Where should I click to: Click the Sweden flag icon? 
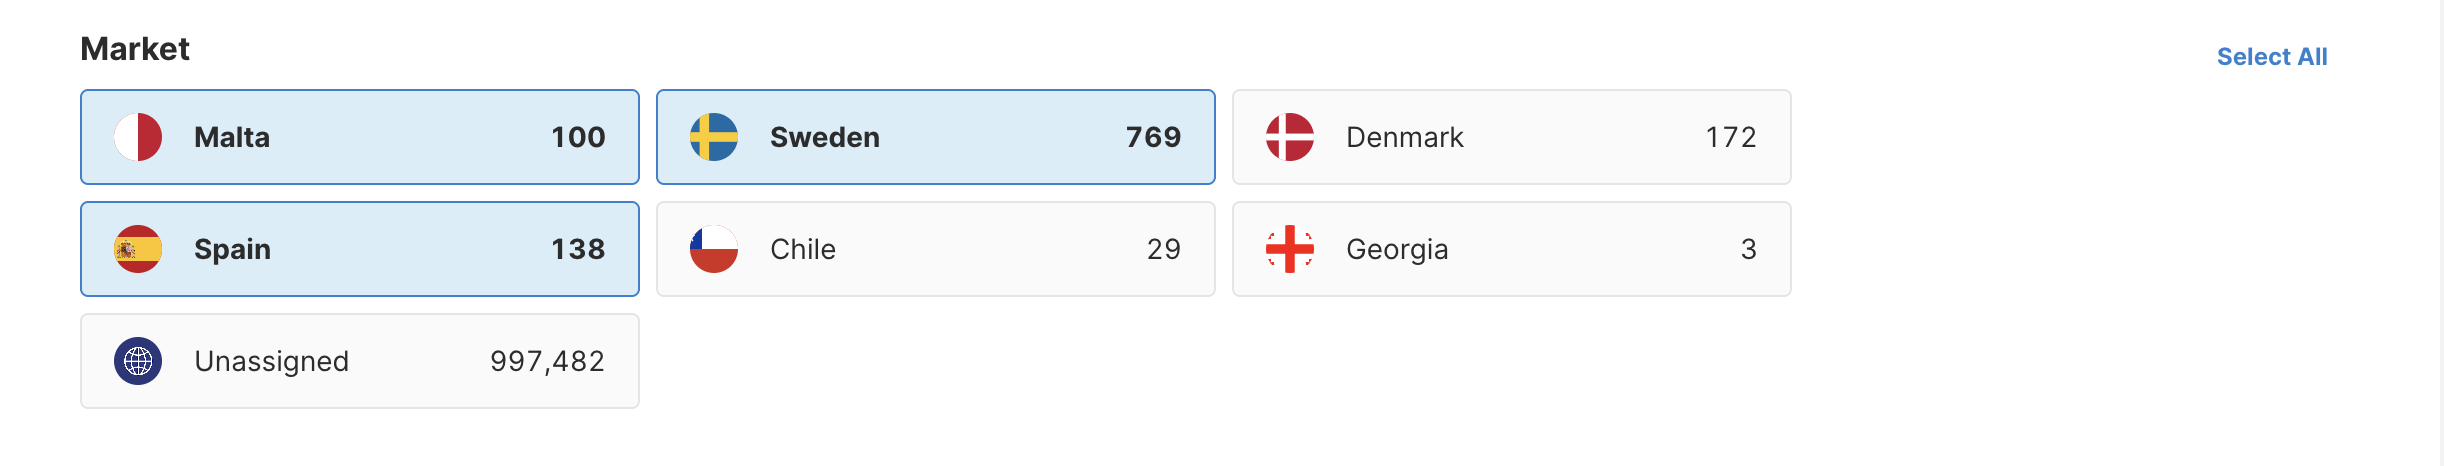click(714, 137)
